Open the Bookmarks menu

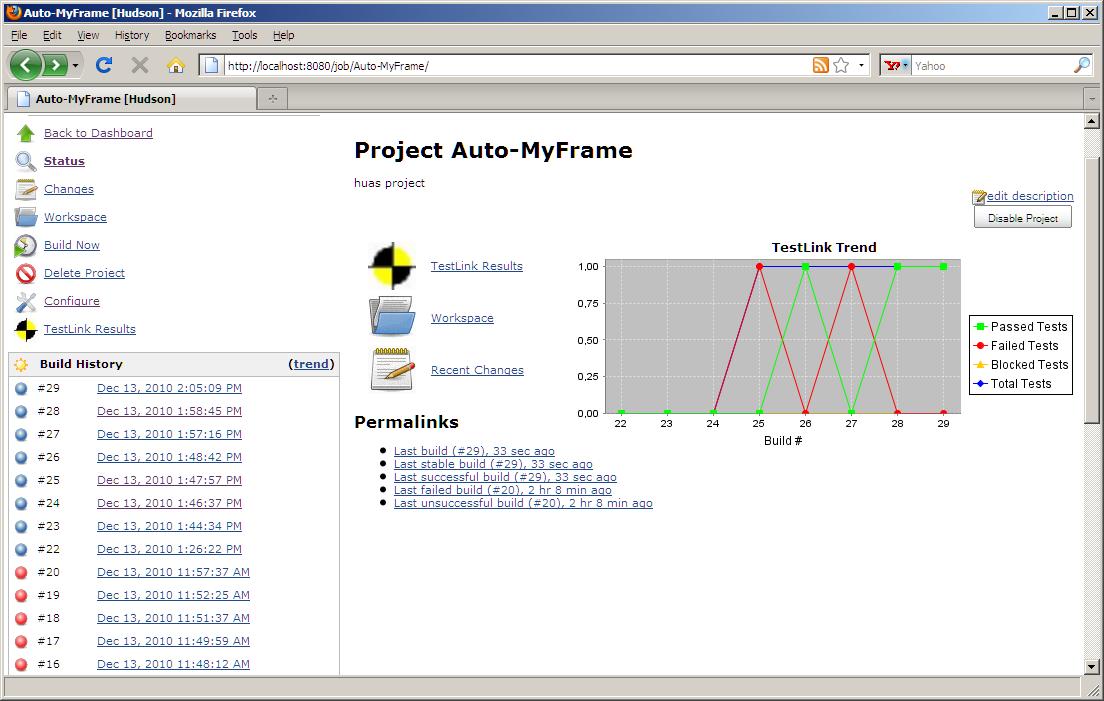(189, 35)
